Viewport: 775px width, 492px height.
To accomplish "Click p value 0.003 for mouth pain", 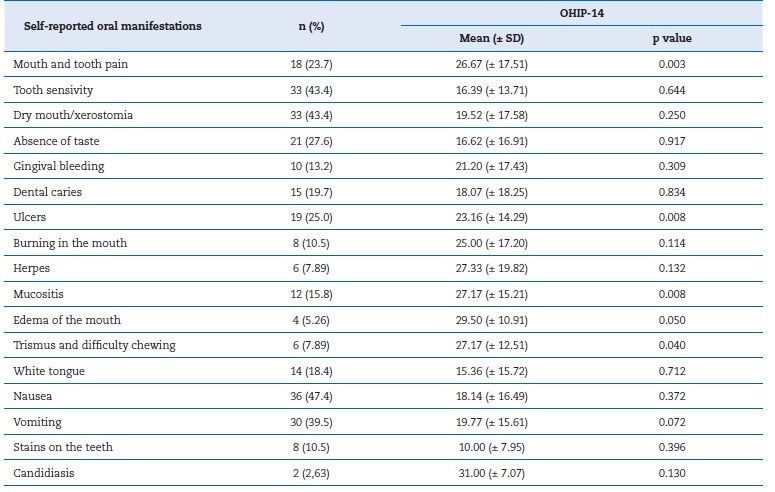I will click(x=671, y=64).
